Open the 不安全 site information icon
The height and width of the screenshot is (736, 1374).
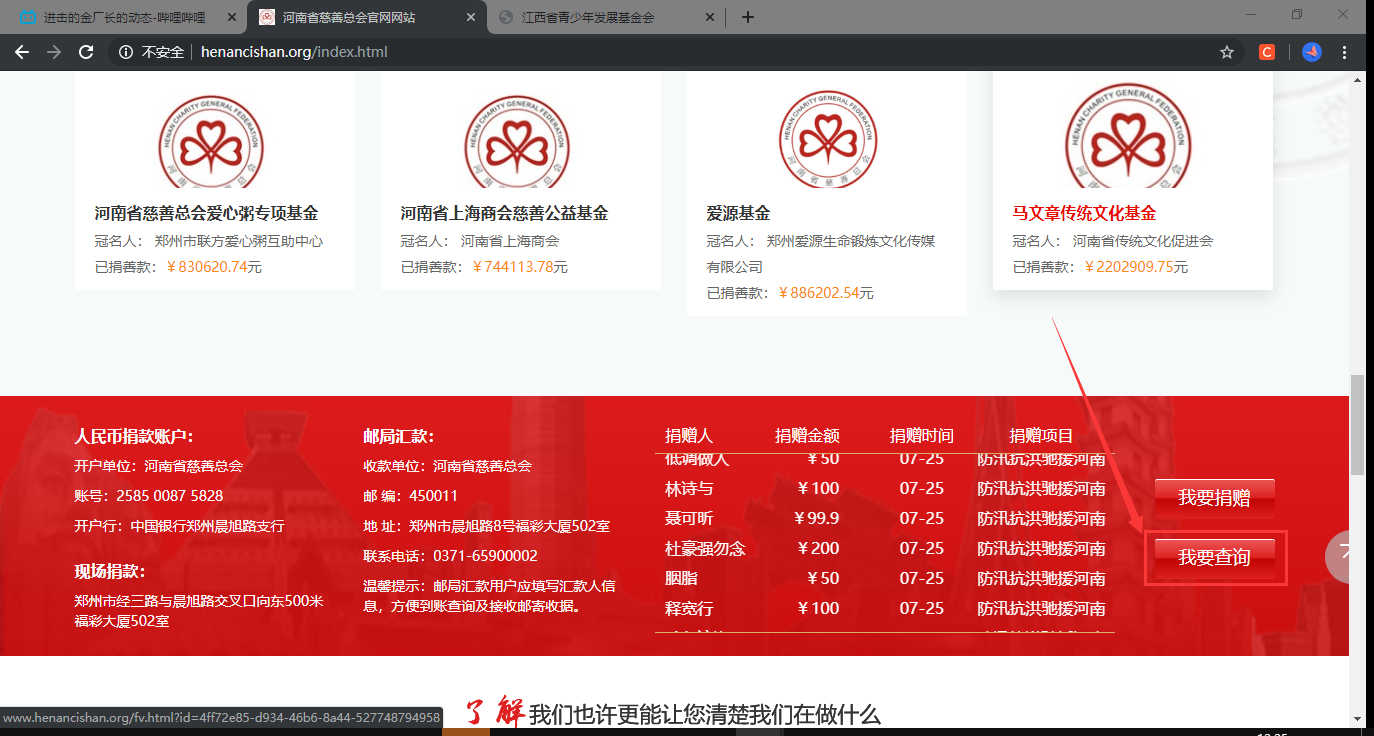(126, 52)
